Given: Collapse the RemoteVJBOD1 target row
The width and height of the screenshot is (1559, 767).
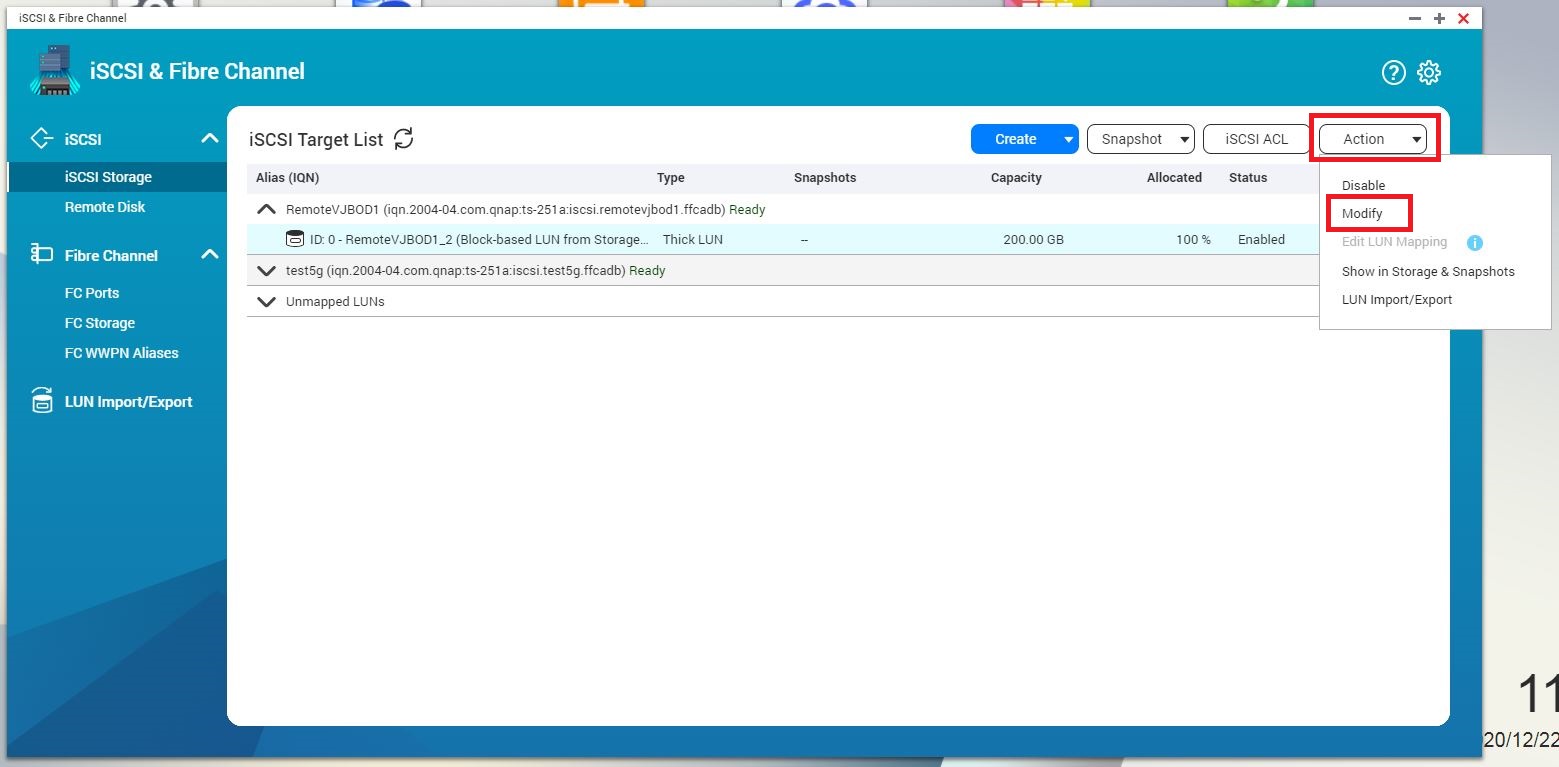Looking at the screenshot, I should click(266, 210).
